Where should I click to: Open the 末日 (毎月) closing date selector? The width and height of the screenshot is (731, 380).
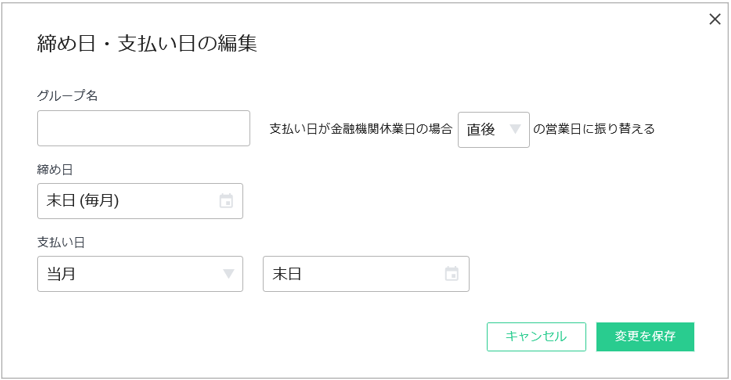point(140,201)
